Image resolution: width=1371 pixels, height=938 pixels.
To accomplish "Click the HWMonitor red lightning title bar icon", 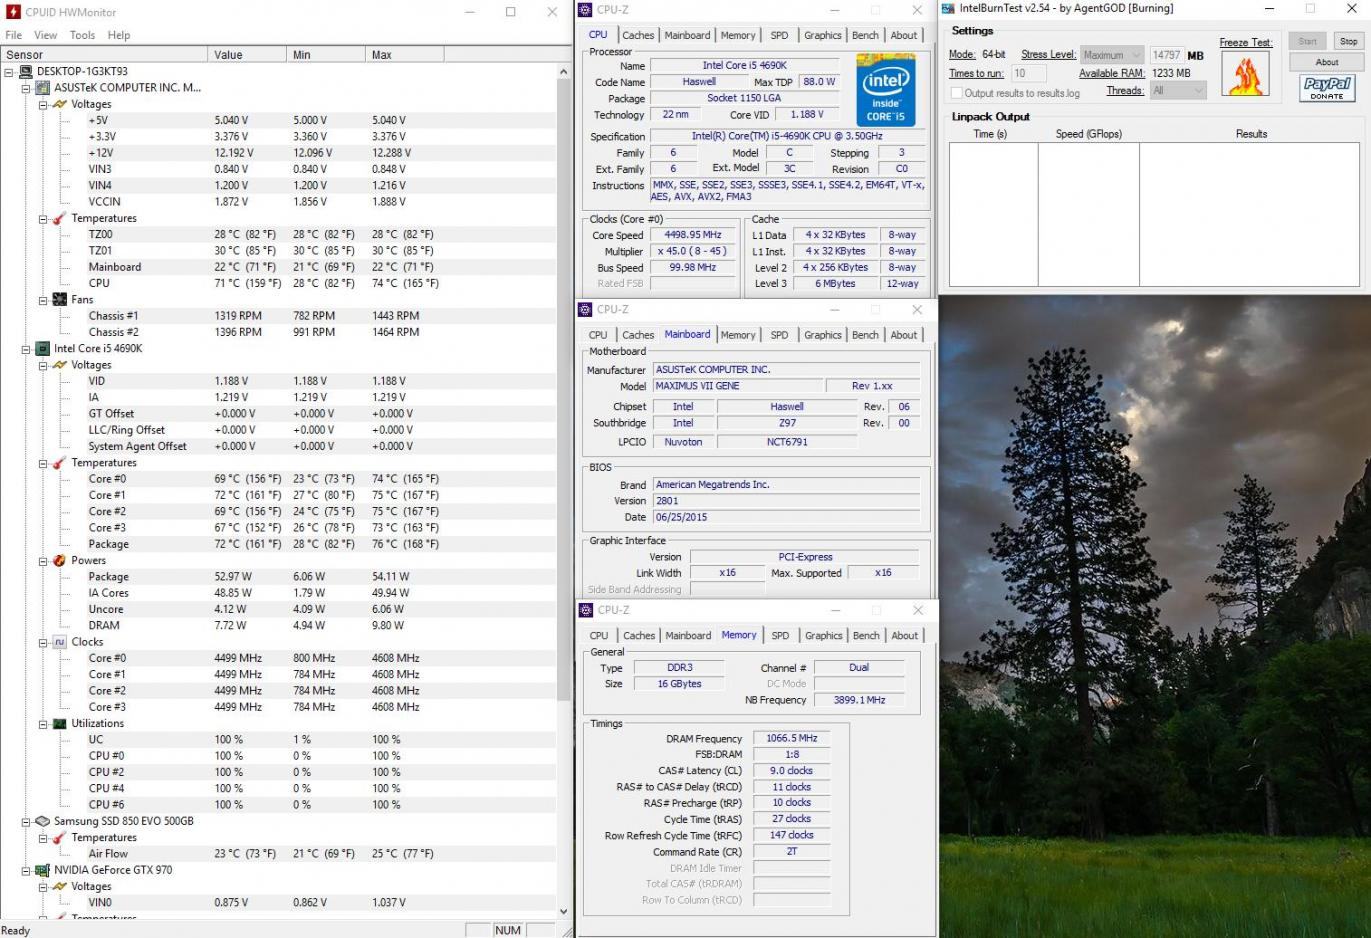I will 13,12.
